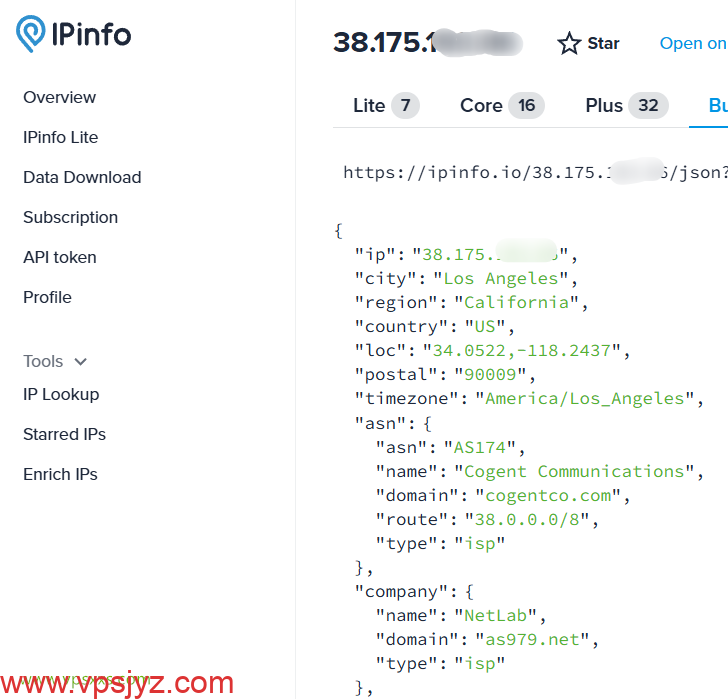
Task: Open the IP Lookup tool
Action: click(x=61, y=394)
